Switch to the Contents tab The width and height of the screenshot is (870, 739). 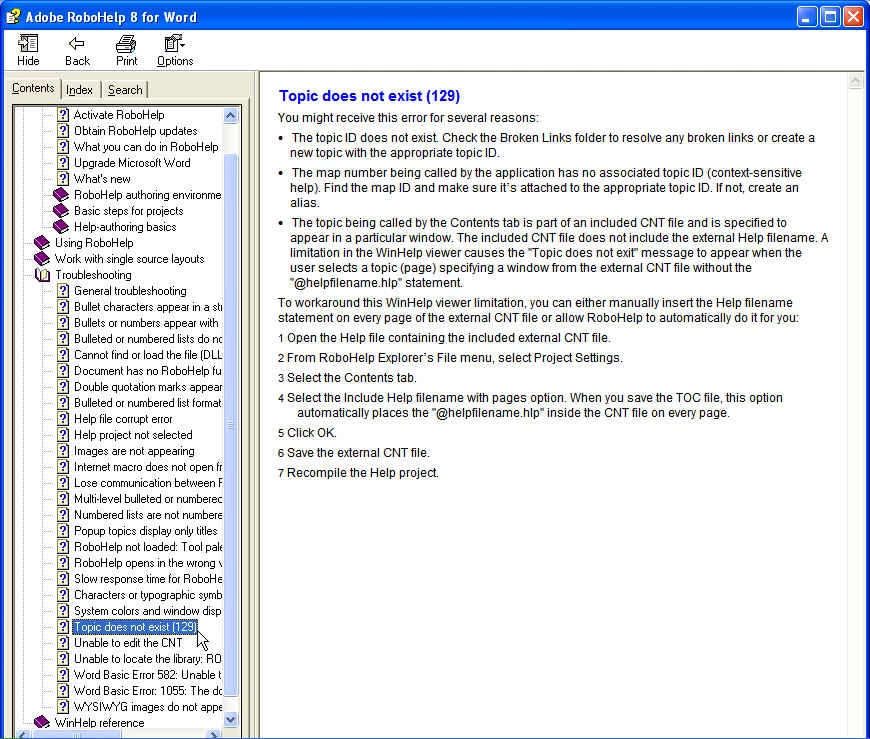point(33,88)
